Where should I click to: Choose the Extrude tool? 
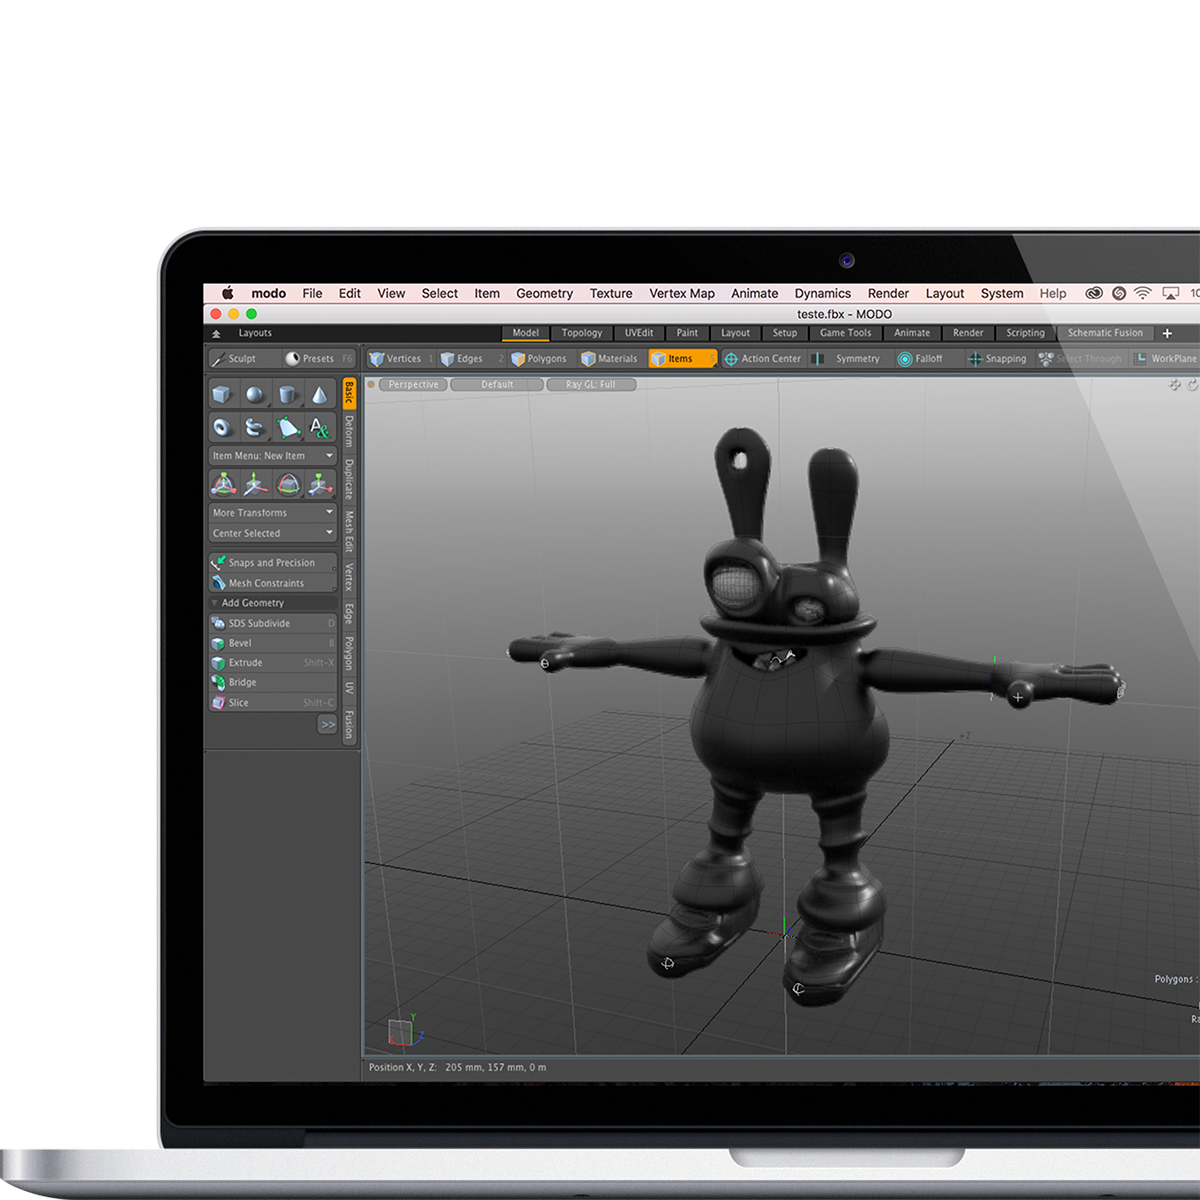272,663
